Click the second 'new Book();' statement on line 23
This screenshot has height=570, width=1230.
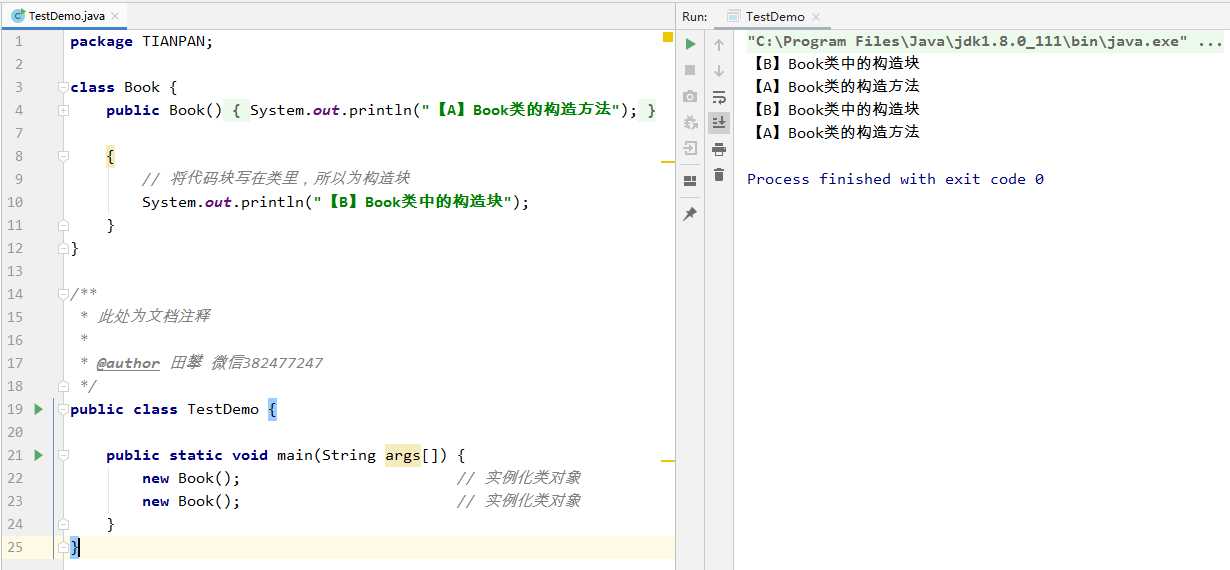[x=191, y=501]
